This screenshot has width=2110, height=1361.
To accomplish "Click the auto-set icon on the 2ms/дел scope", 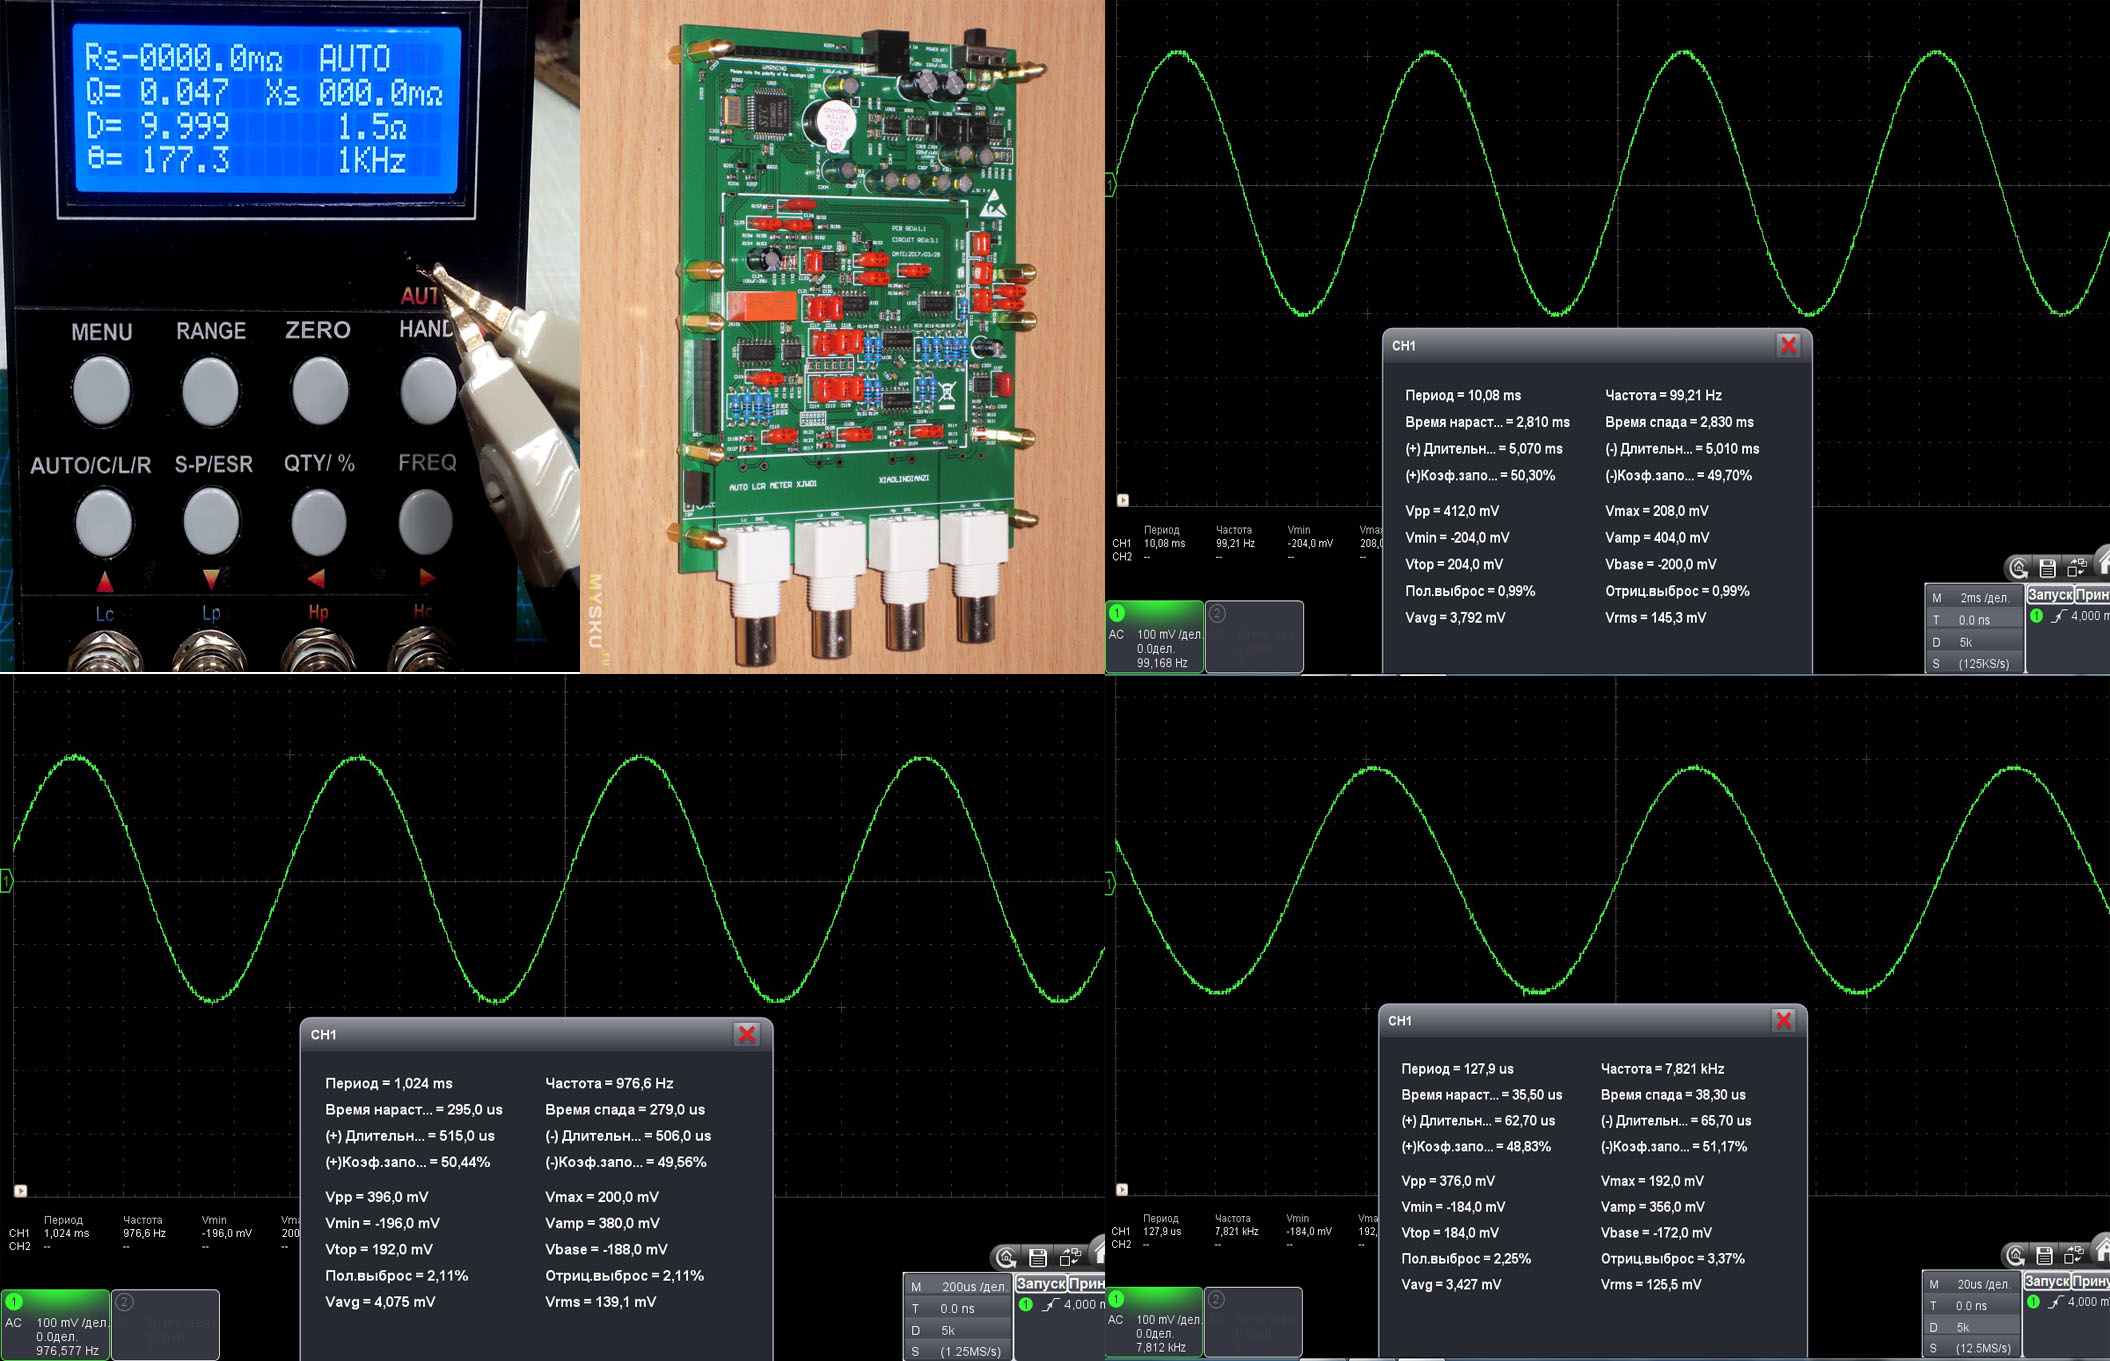I will click(2019, 568).
